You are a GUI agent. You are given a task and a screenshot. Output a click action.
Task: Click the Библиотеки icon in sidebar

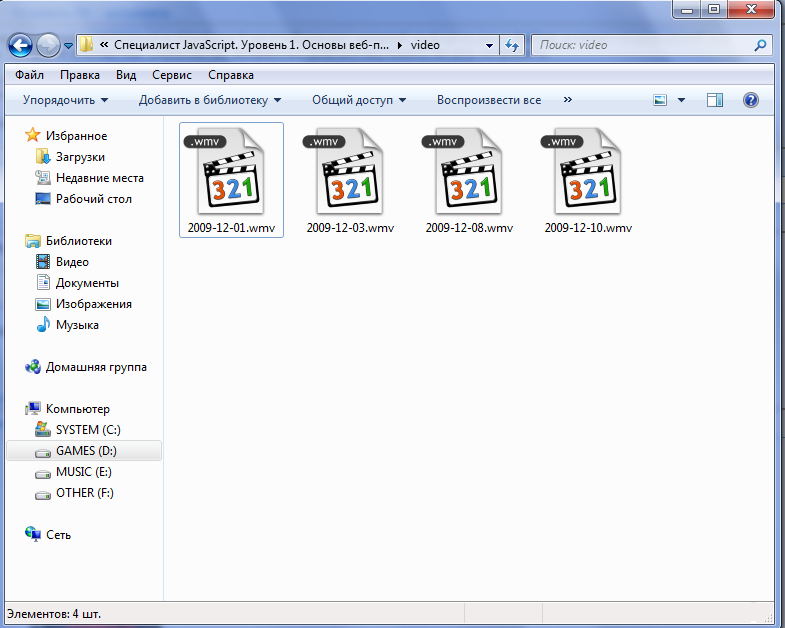[33, 241]
